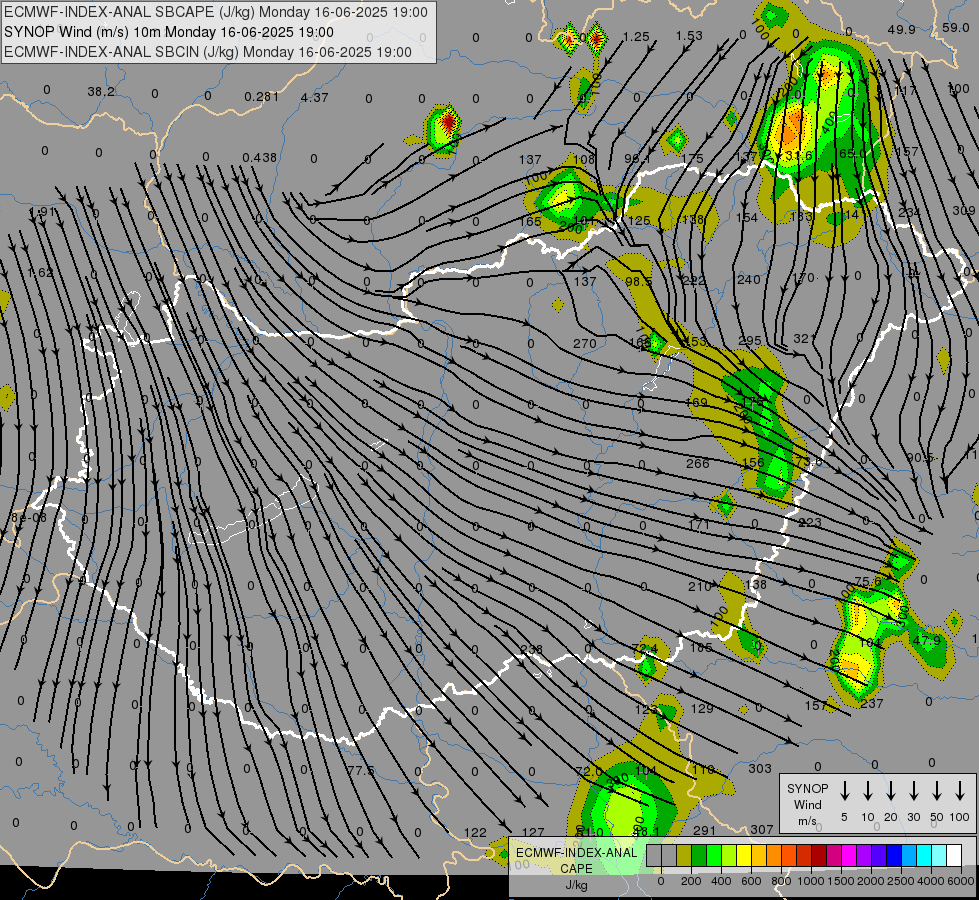Click the 4000 tick on CAPE scale
The image size is (979, 900).
[x=931, y=881]
